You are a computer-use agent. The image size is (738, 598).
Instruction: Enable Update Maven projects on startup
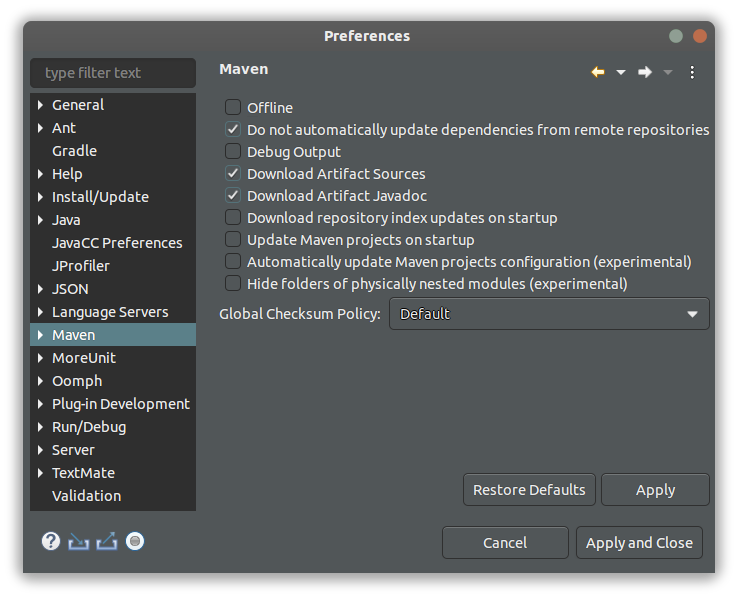click(233, 239)
